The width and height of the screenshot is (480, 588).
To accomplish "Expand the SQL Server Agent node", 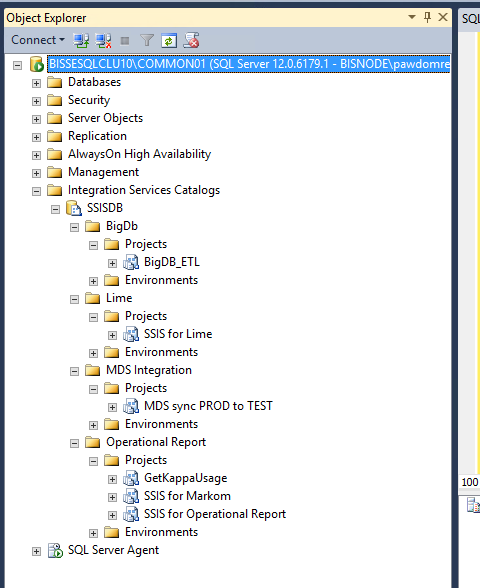I will [x=36, y=551].
